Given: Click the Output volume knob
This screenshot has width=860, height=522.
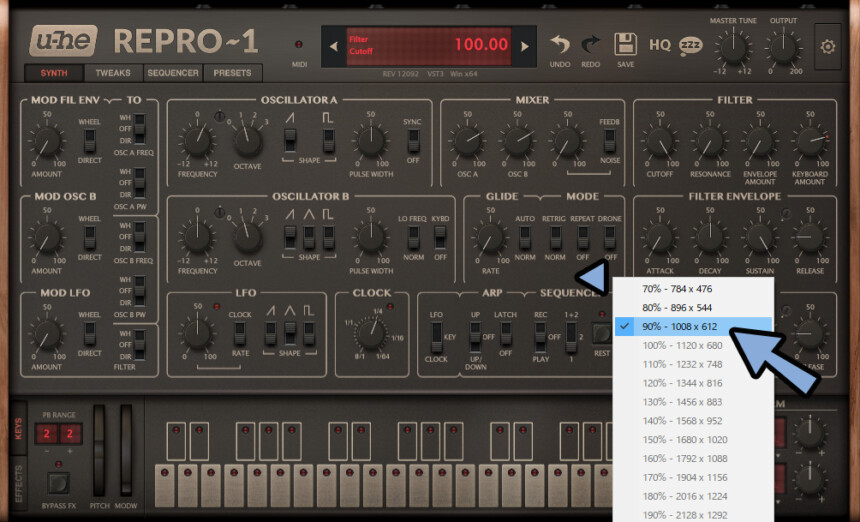Looking at the screenshot, I should tap(783, 48).
